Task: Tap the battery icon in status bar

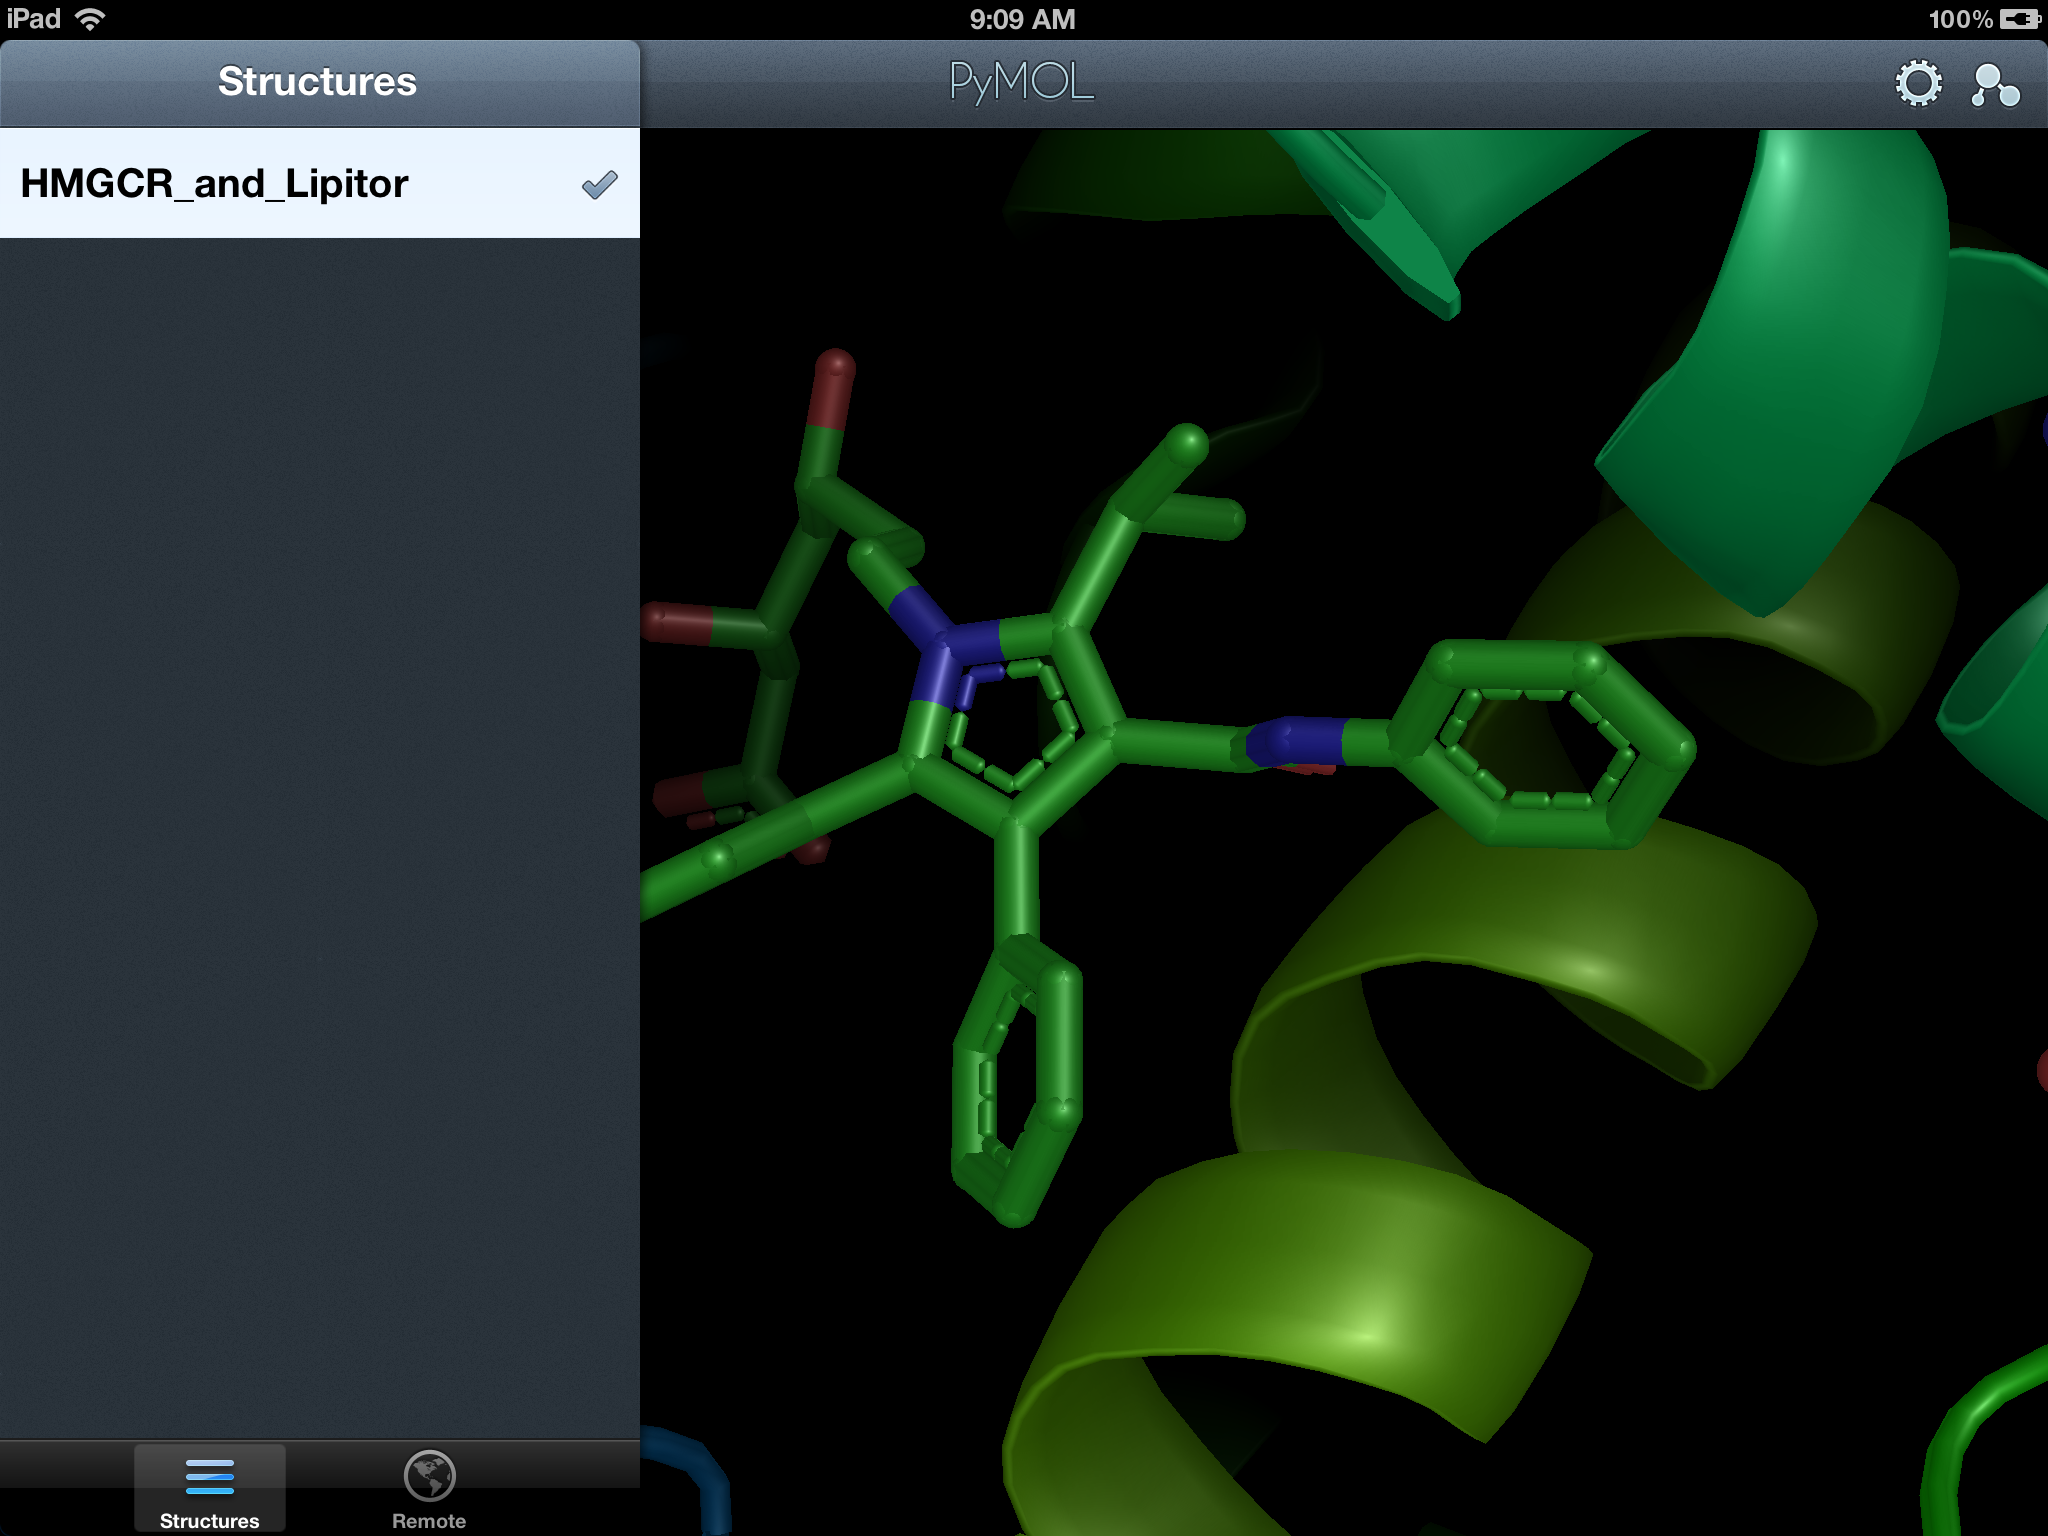Action: (2019, 19)
